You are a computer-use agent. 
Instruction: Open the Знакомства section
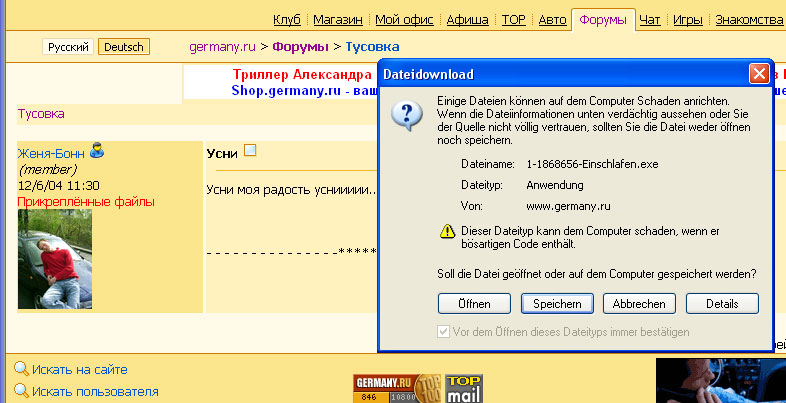749,20
